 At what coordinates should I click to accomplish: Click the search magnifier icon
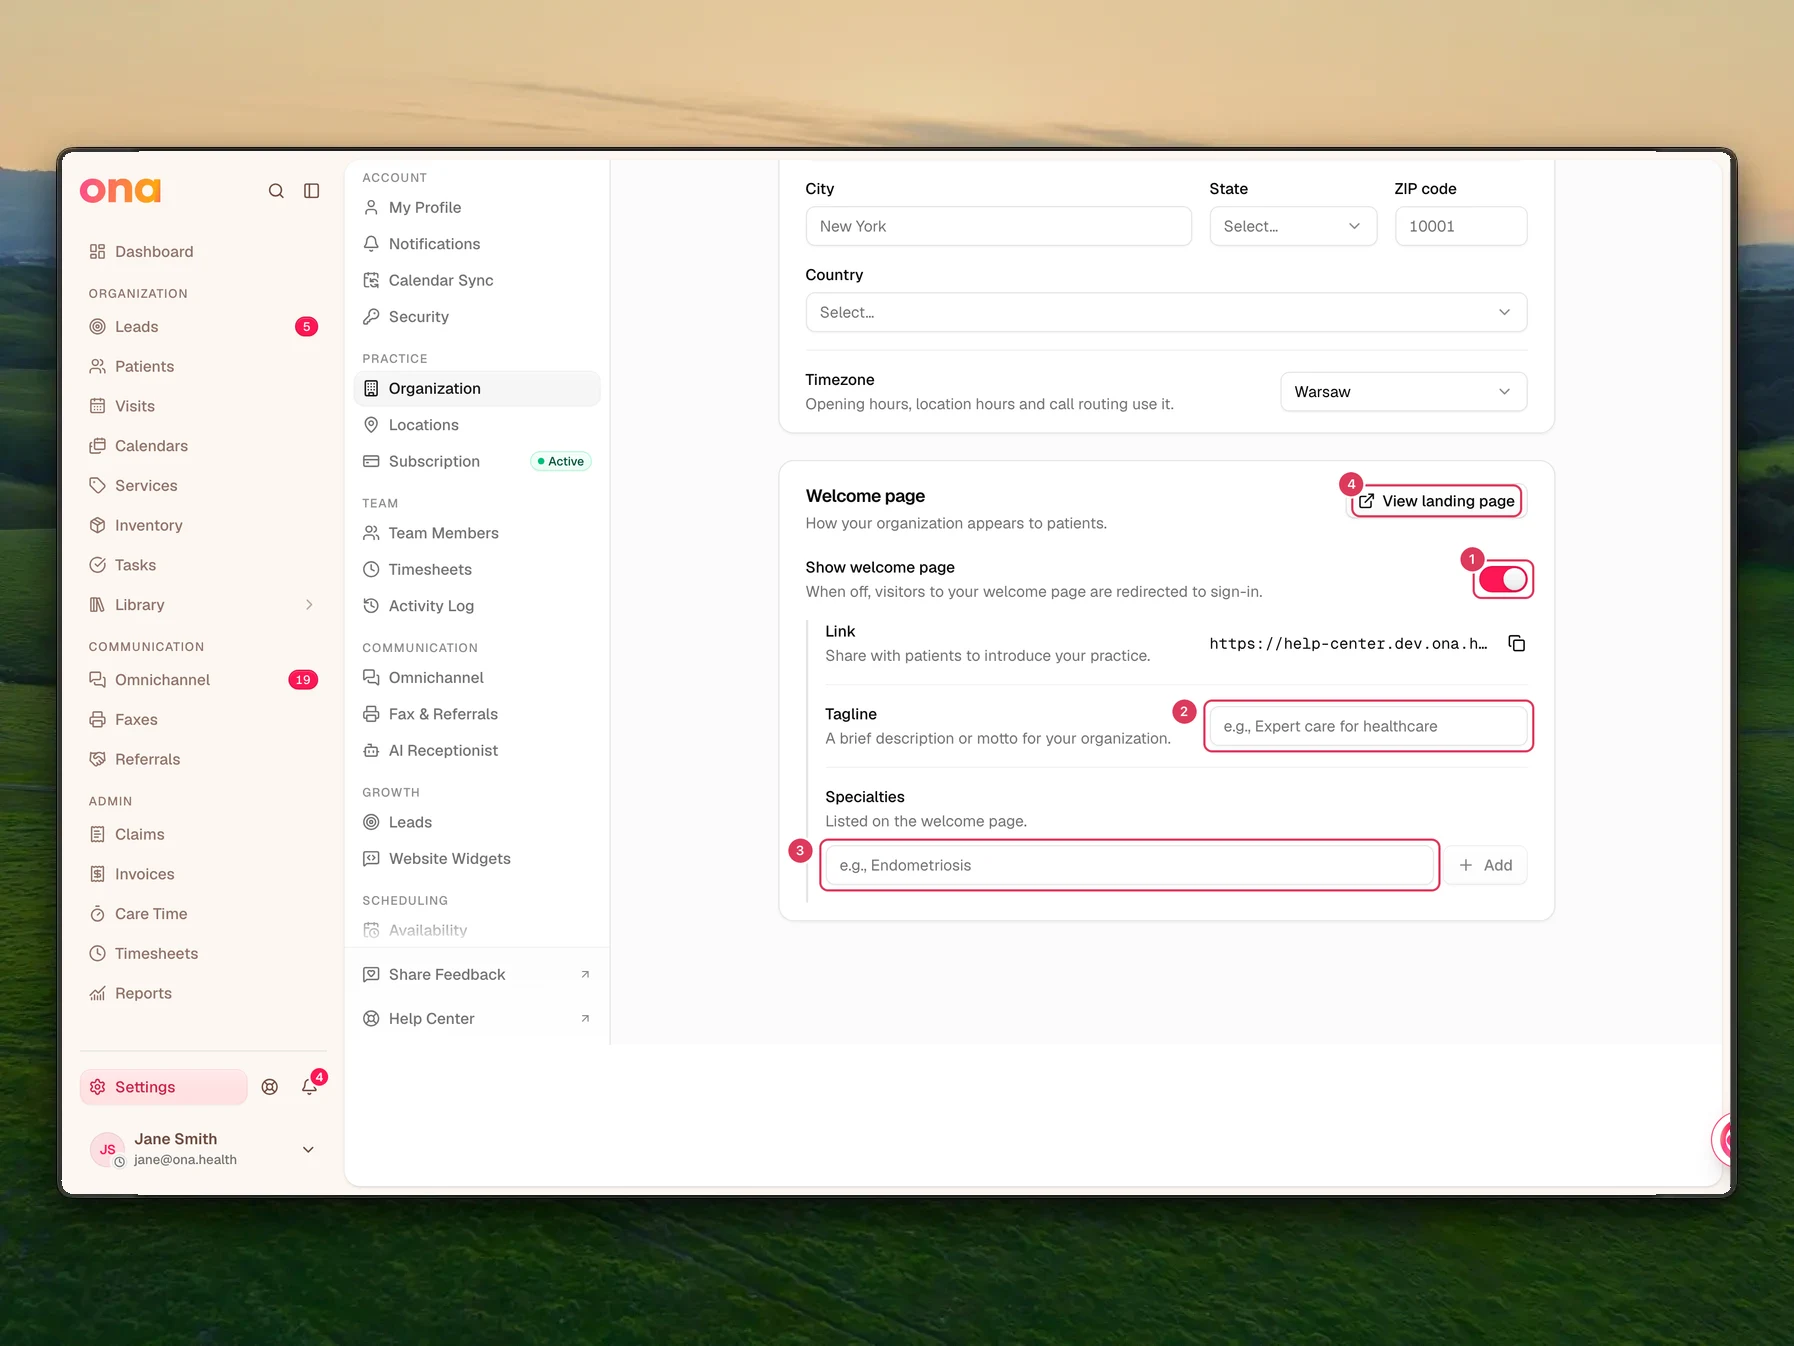(x=276, y=191)
